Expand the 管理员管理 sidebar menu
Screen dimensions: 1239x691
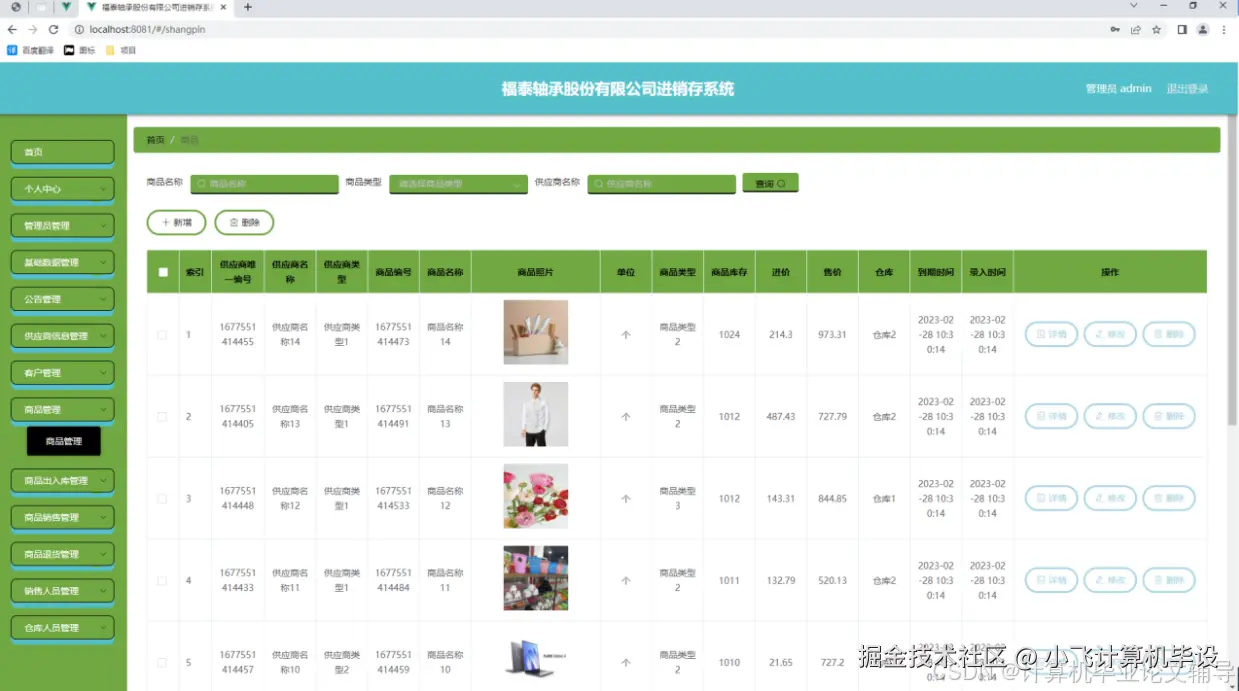point(62,225)
